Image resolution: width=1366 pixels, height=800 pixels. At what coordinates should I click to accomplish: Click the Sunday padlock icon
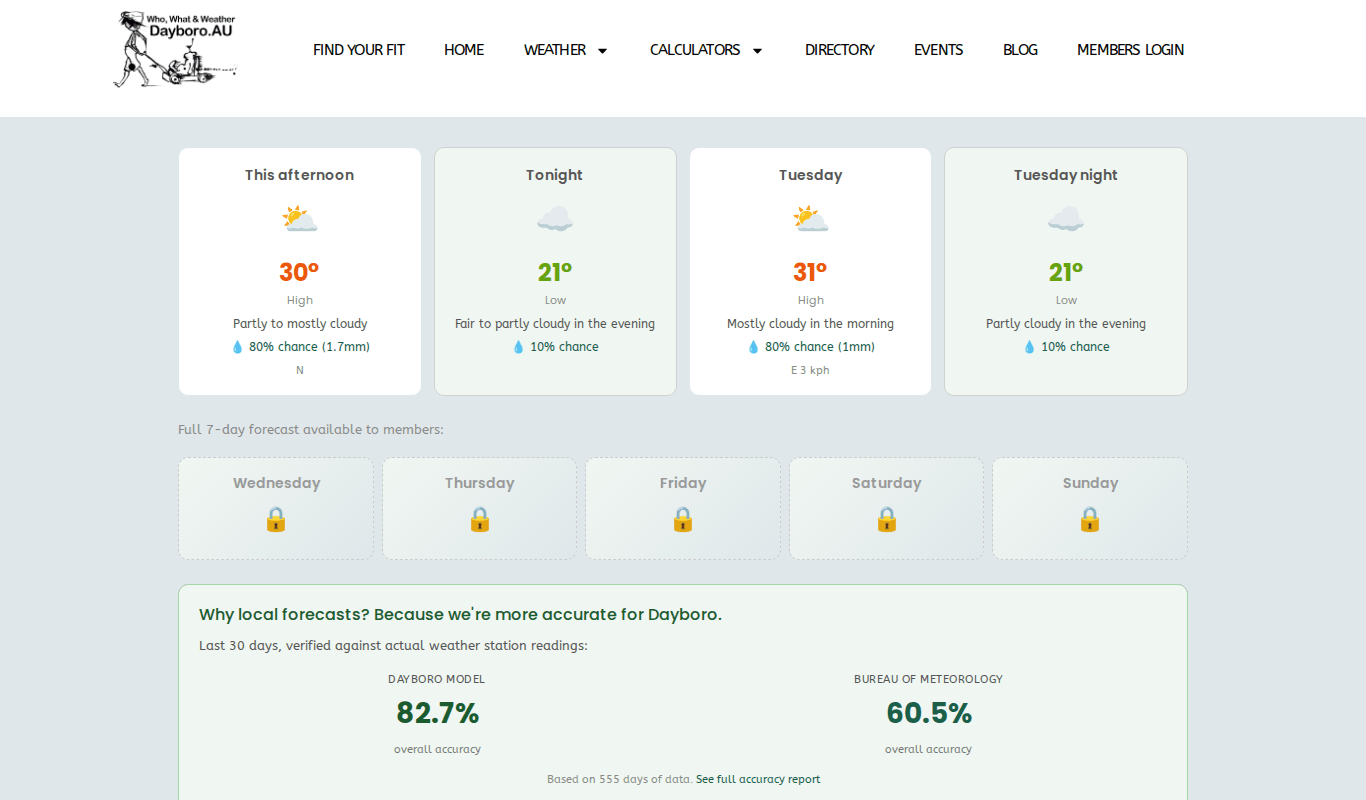pyautogui.click(x=1090, y=519)
